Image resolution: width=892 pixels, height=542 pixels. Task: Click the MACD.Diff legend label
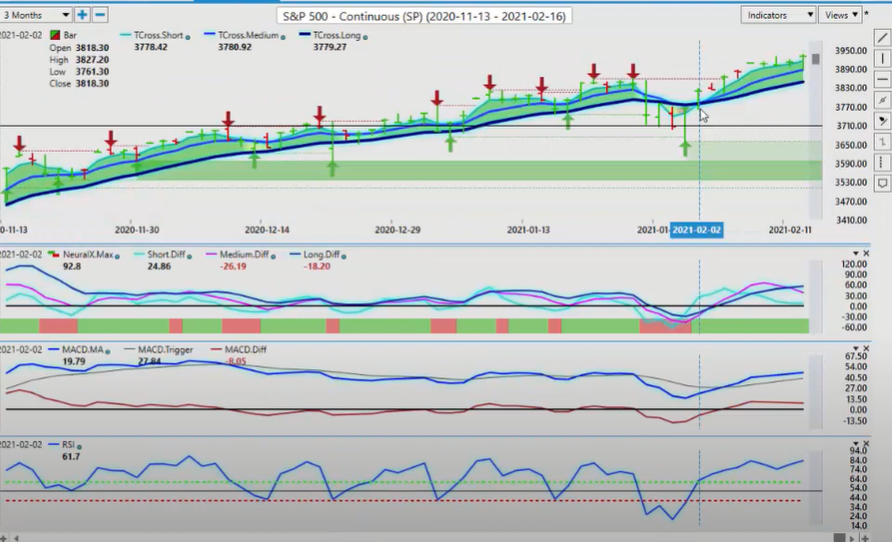245,349
